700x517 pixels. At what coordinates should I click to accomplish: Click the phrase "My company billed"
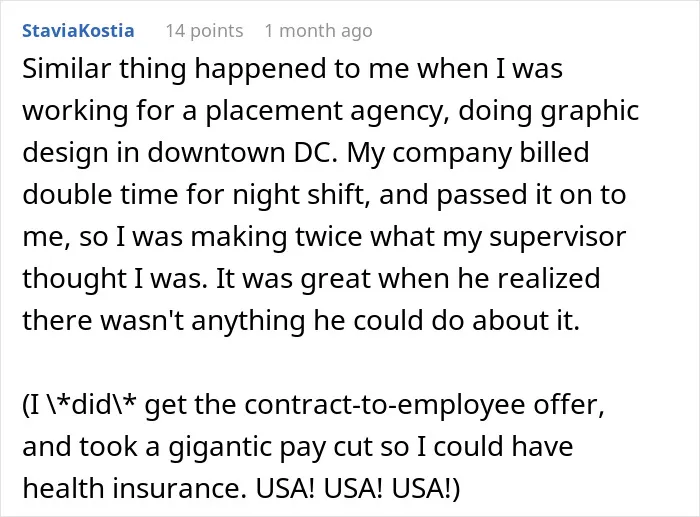tap(468, 152)
